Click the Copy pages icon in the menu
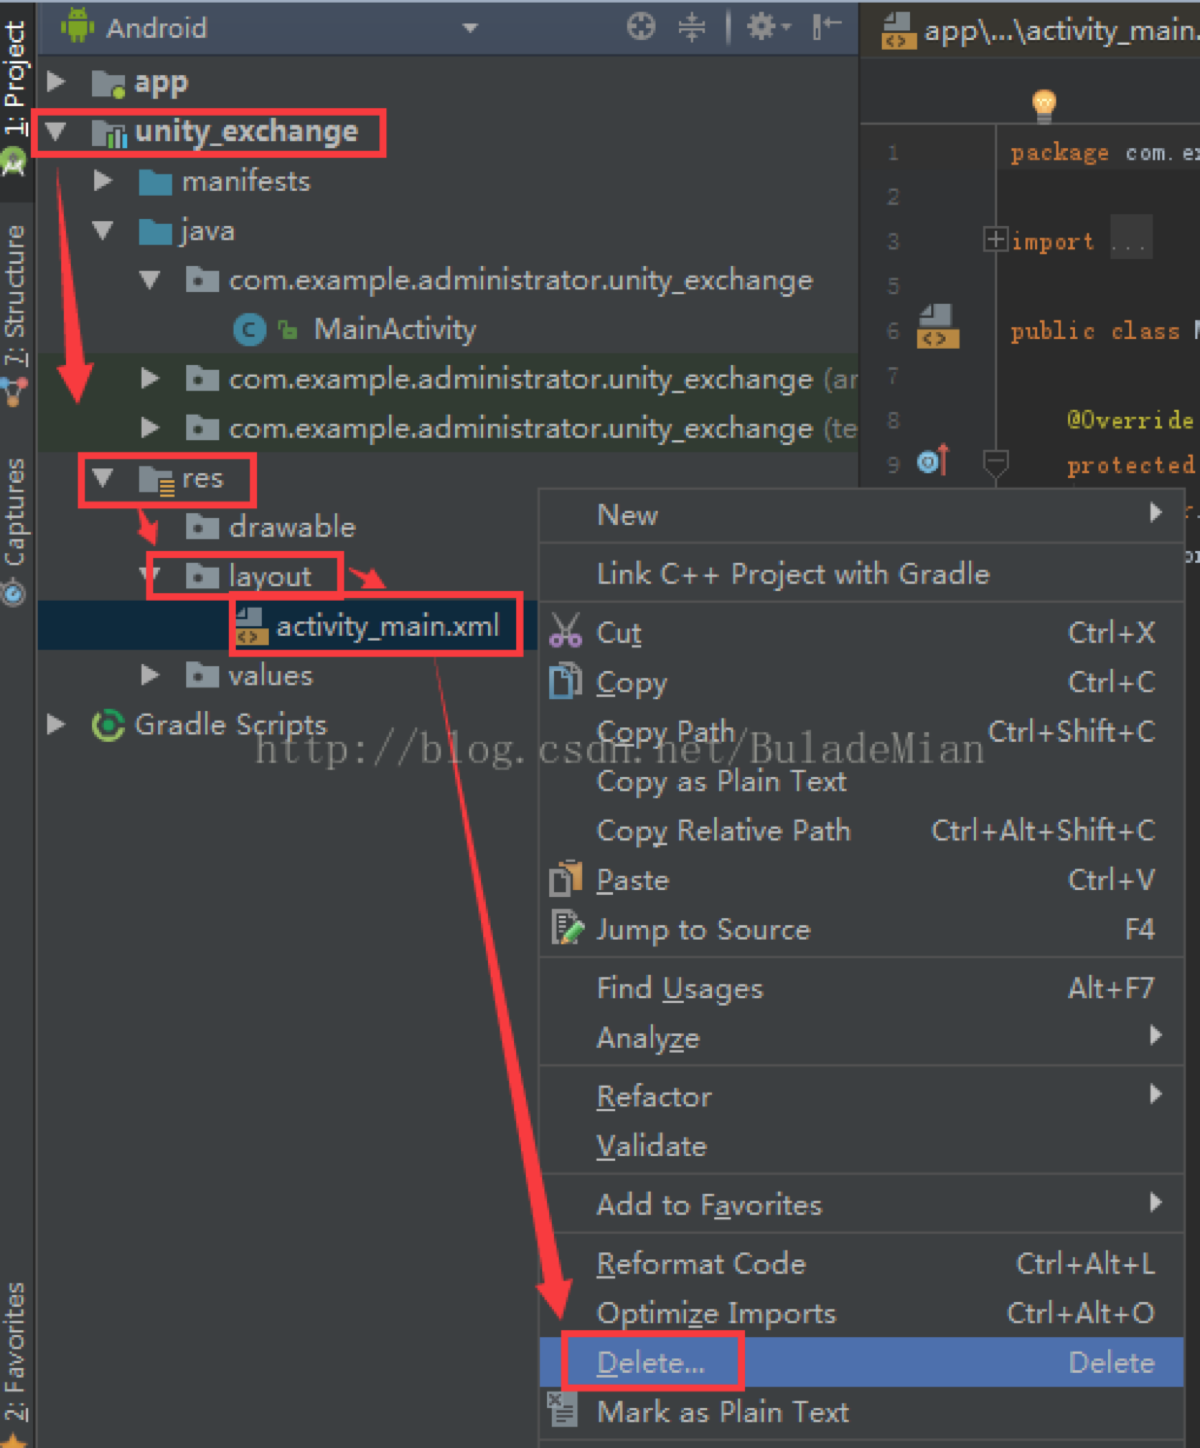 pyautogui.click(x=565, y=681)
